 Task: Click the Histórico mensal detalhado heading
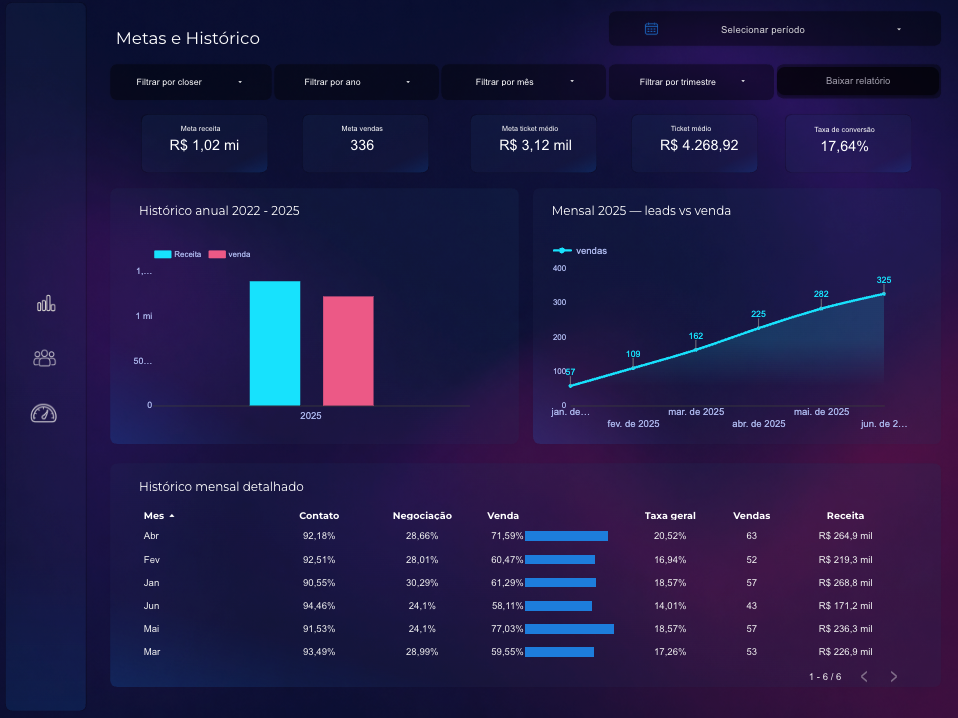(221, 486)
